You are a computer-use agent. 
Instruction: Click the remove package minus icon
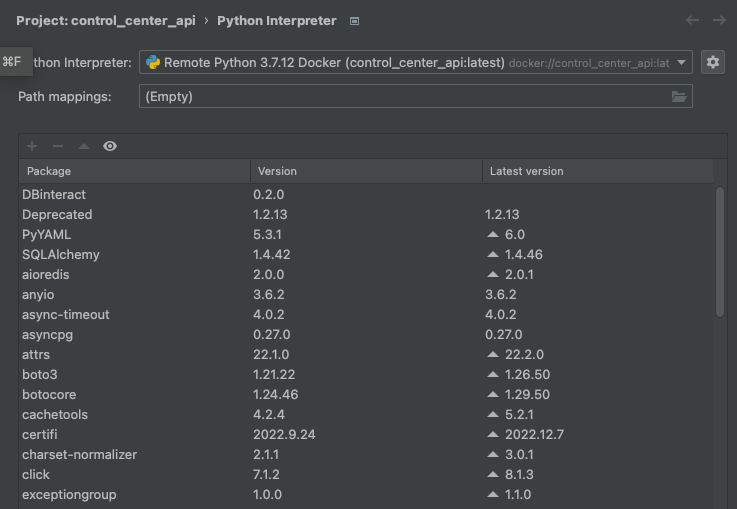click(x=58, y=146)
